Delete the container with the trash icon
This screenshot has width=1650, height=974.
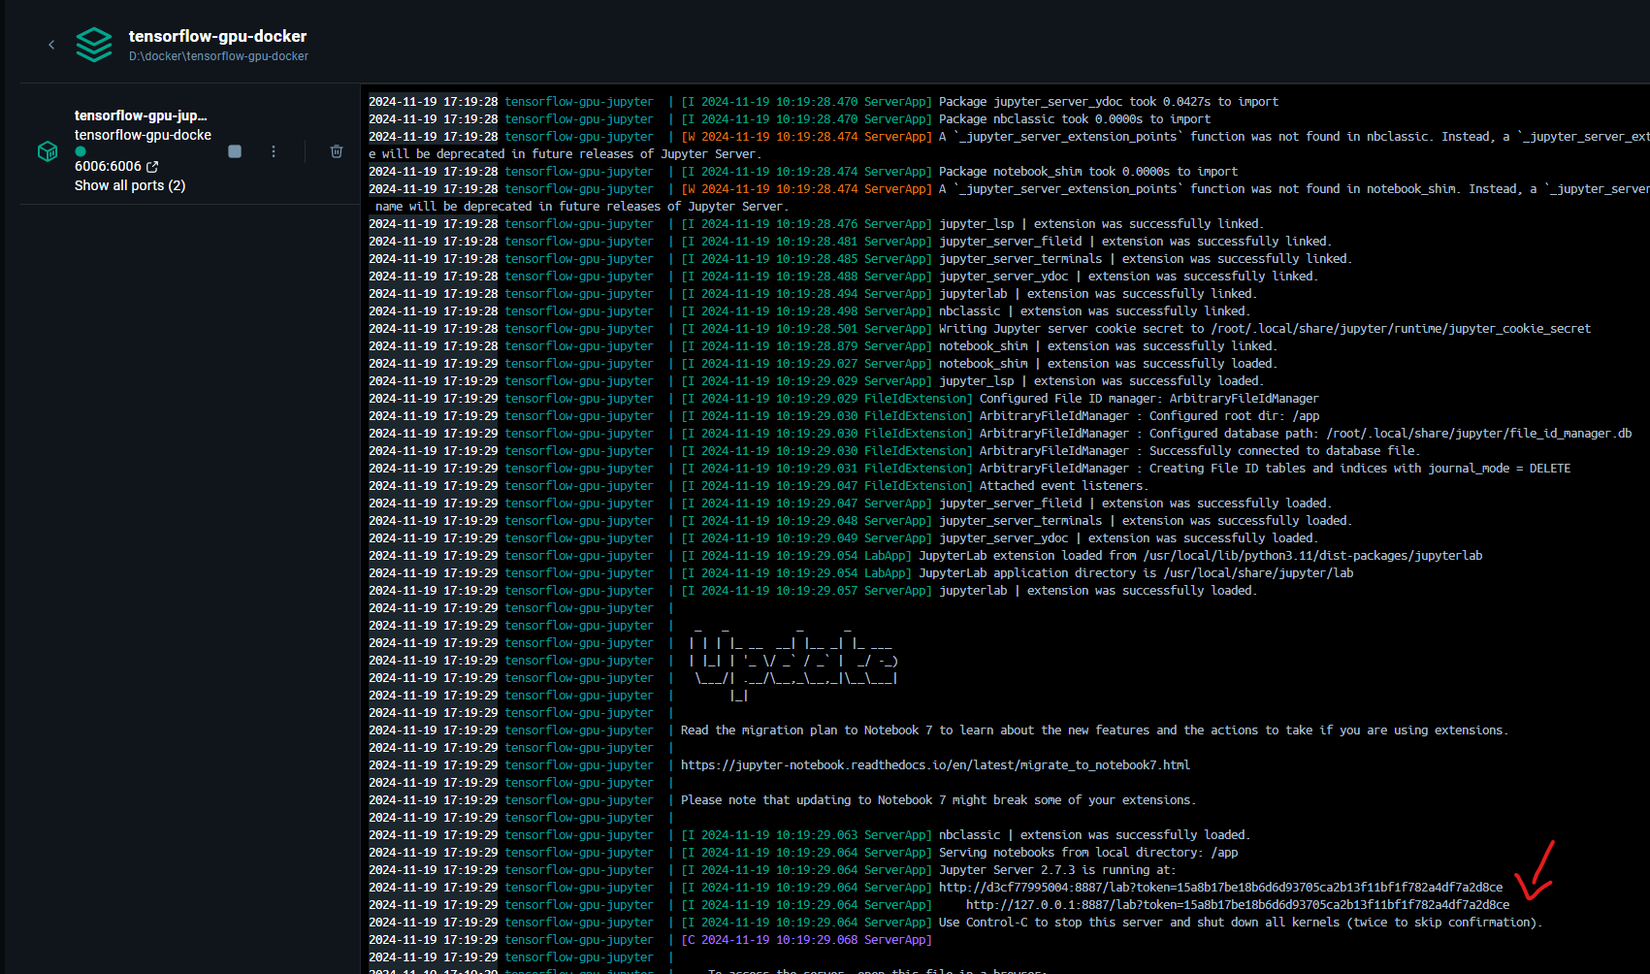336,151
